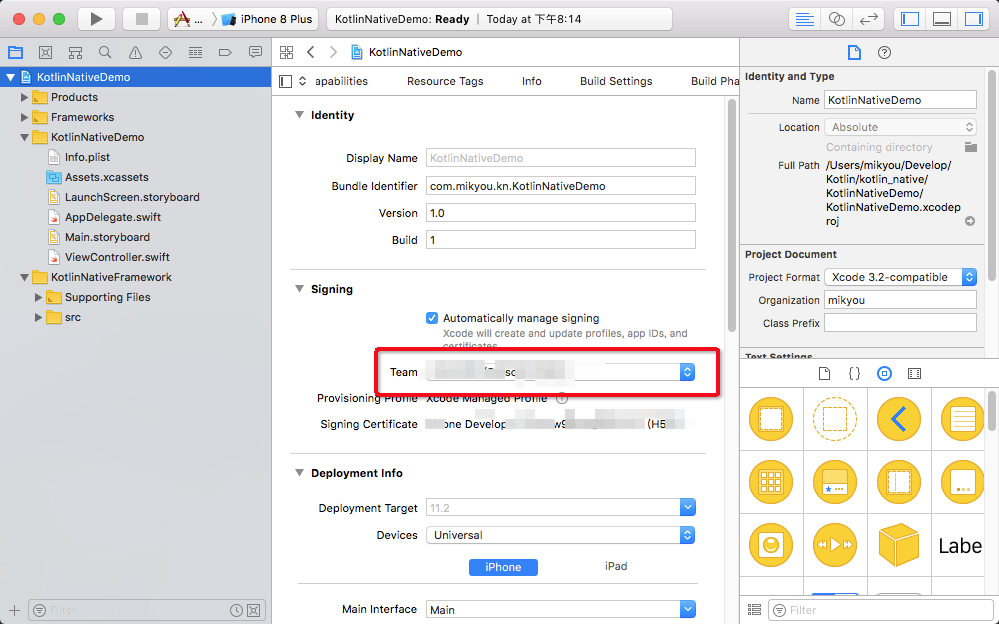Select AppDelegate.swift in the navigator
Viewport: 999px width, 624px height.
(x=113, y=217)
